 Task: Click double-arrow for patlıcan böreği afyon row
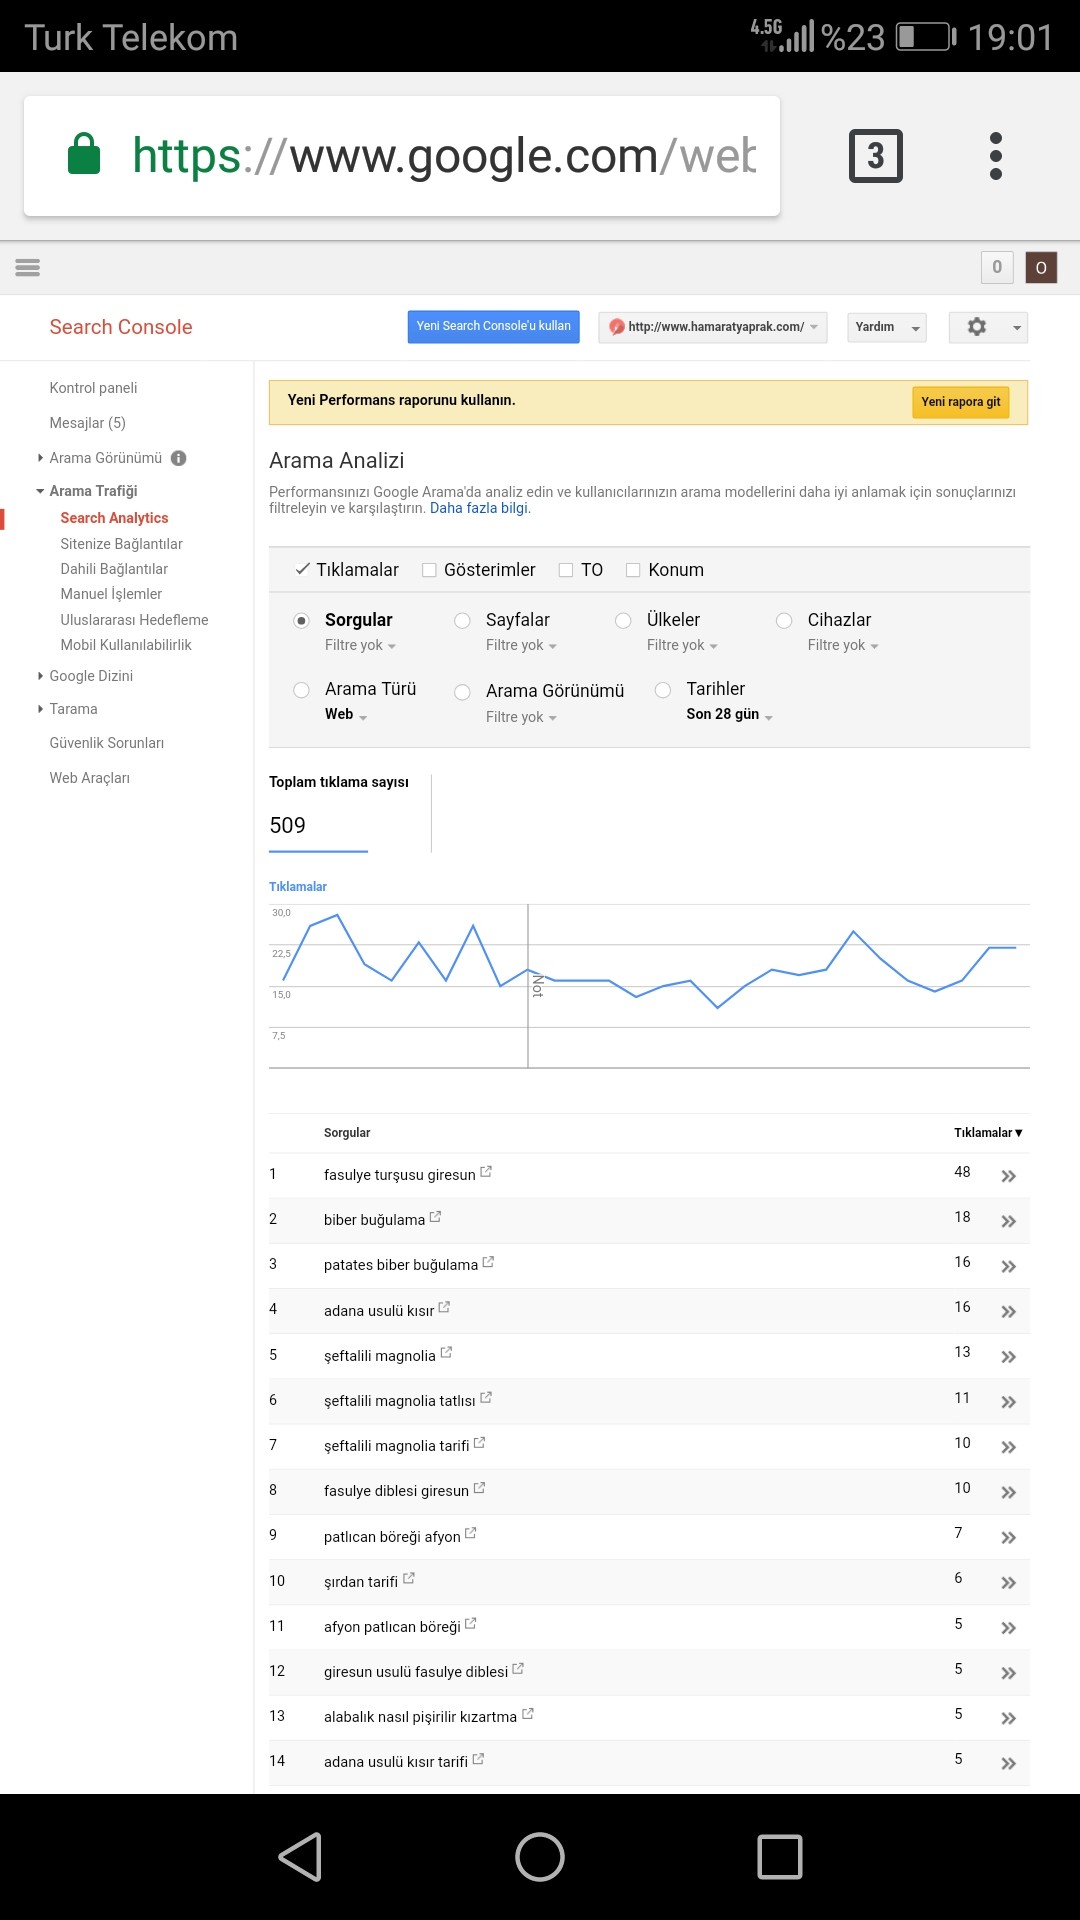coord(1009,1537)
